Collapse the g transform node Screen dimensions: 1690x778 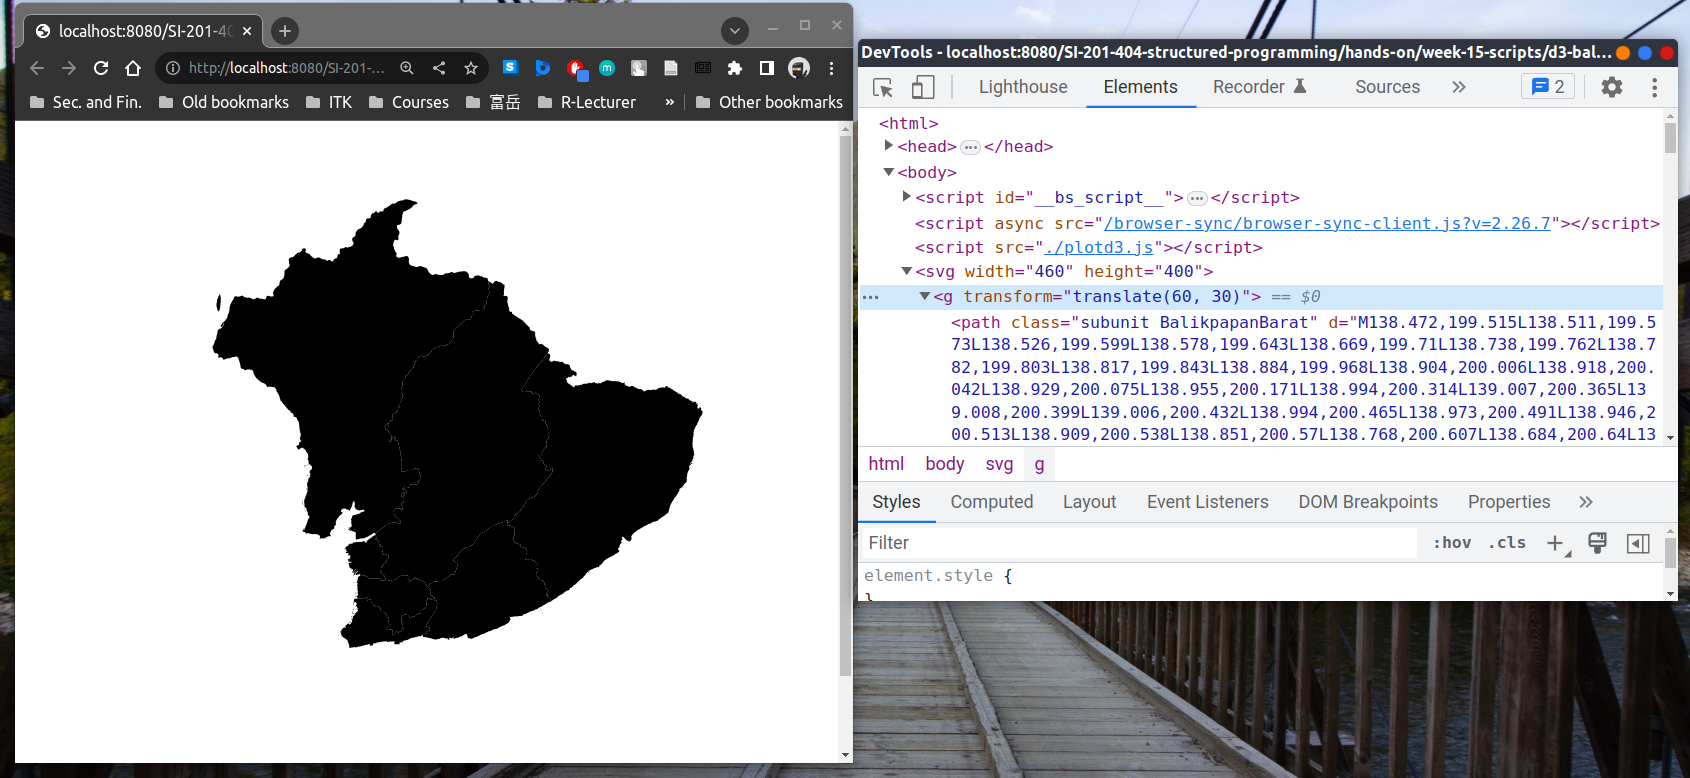[x=924, y=296]
